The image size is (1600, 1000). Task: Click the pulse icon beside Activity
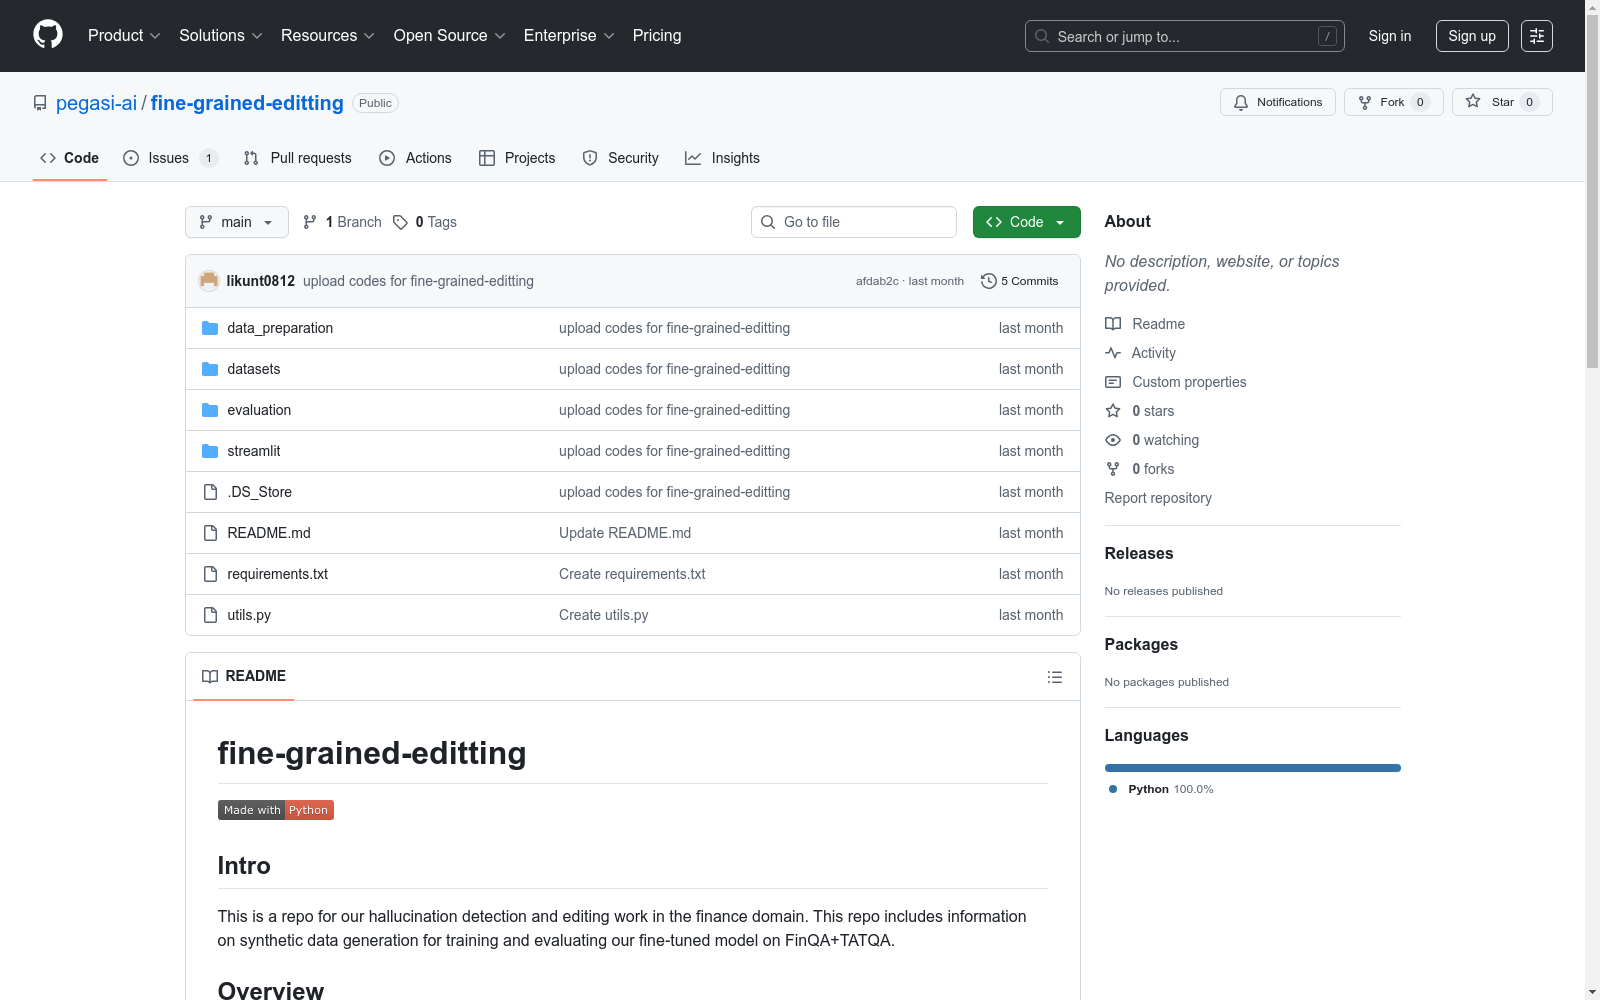(x=1113, y=353)
